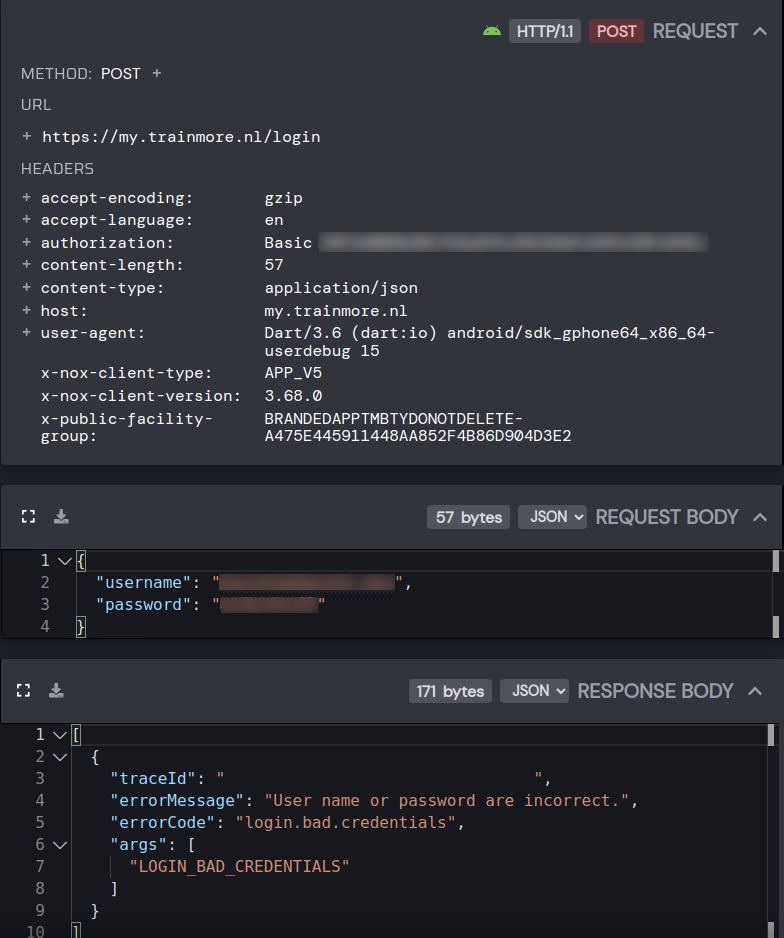Image resolution: width=784 pixels, height=938 pixels.
Task: Collapse the REQUEST BODY section
Action: (x=759, y=517)
